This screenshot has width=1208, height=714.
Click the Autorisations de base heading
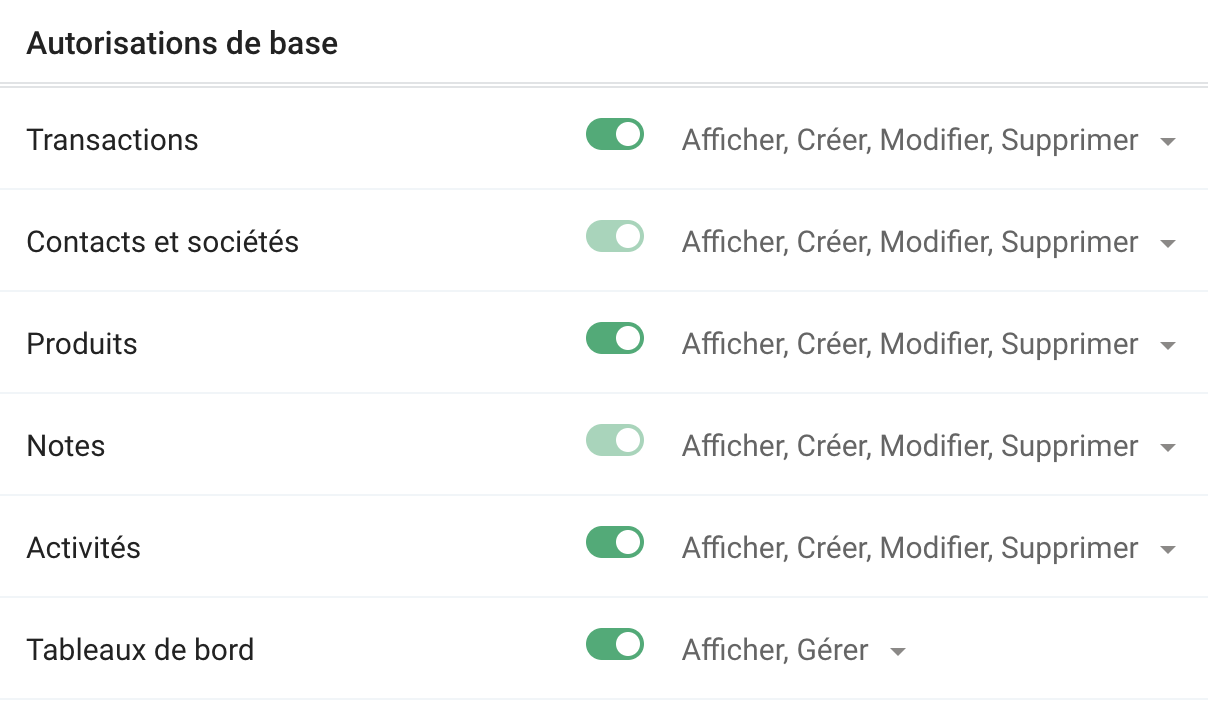(182, 44)
